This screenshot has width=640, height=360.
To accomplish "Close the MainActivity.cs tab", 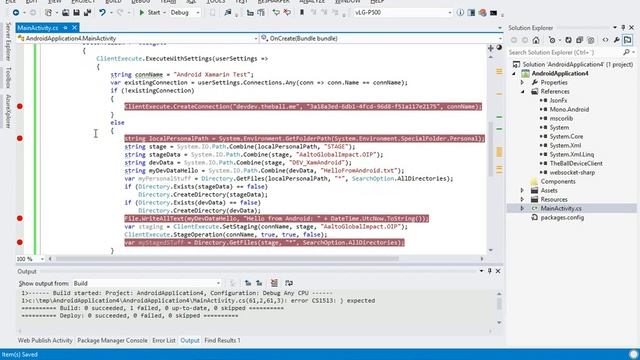I will coord(74,28).
